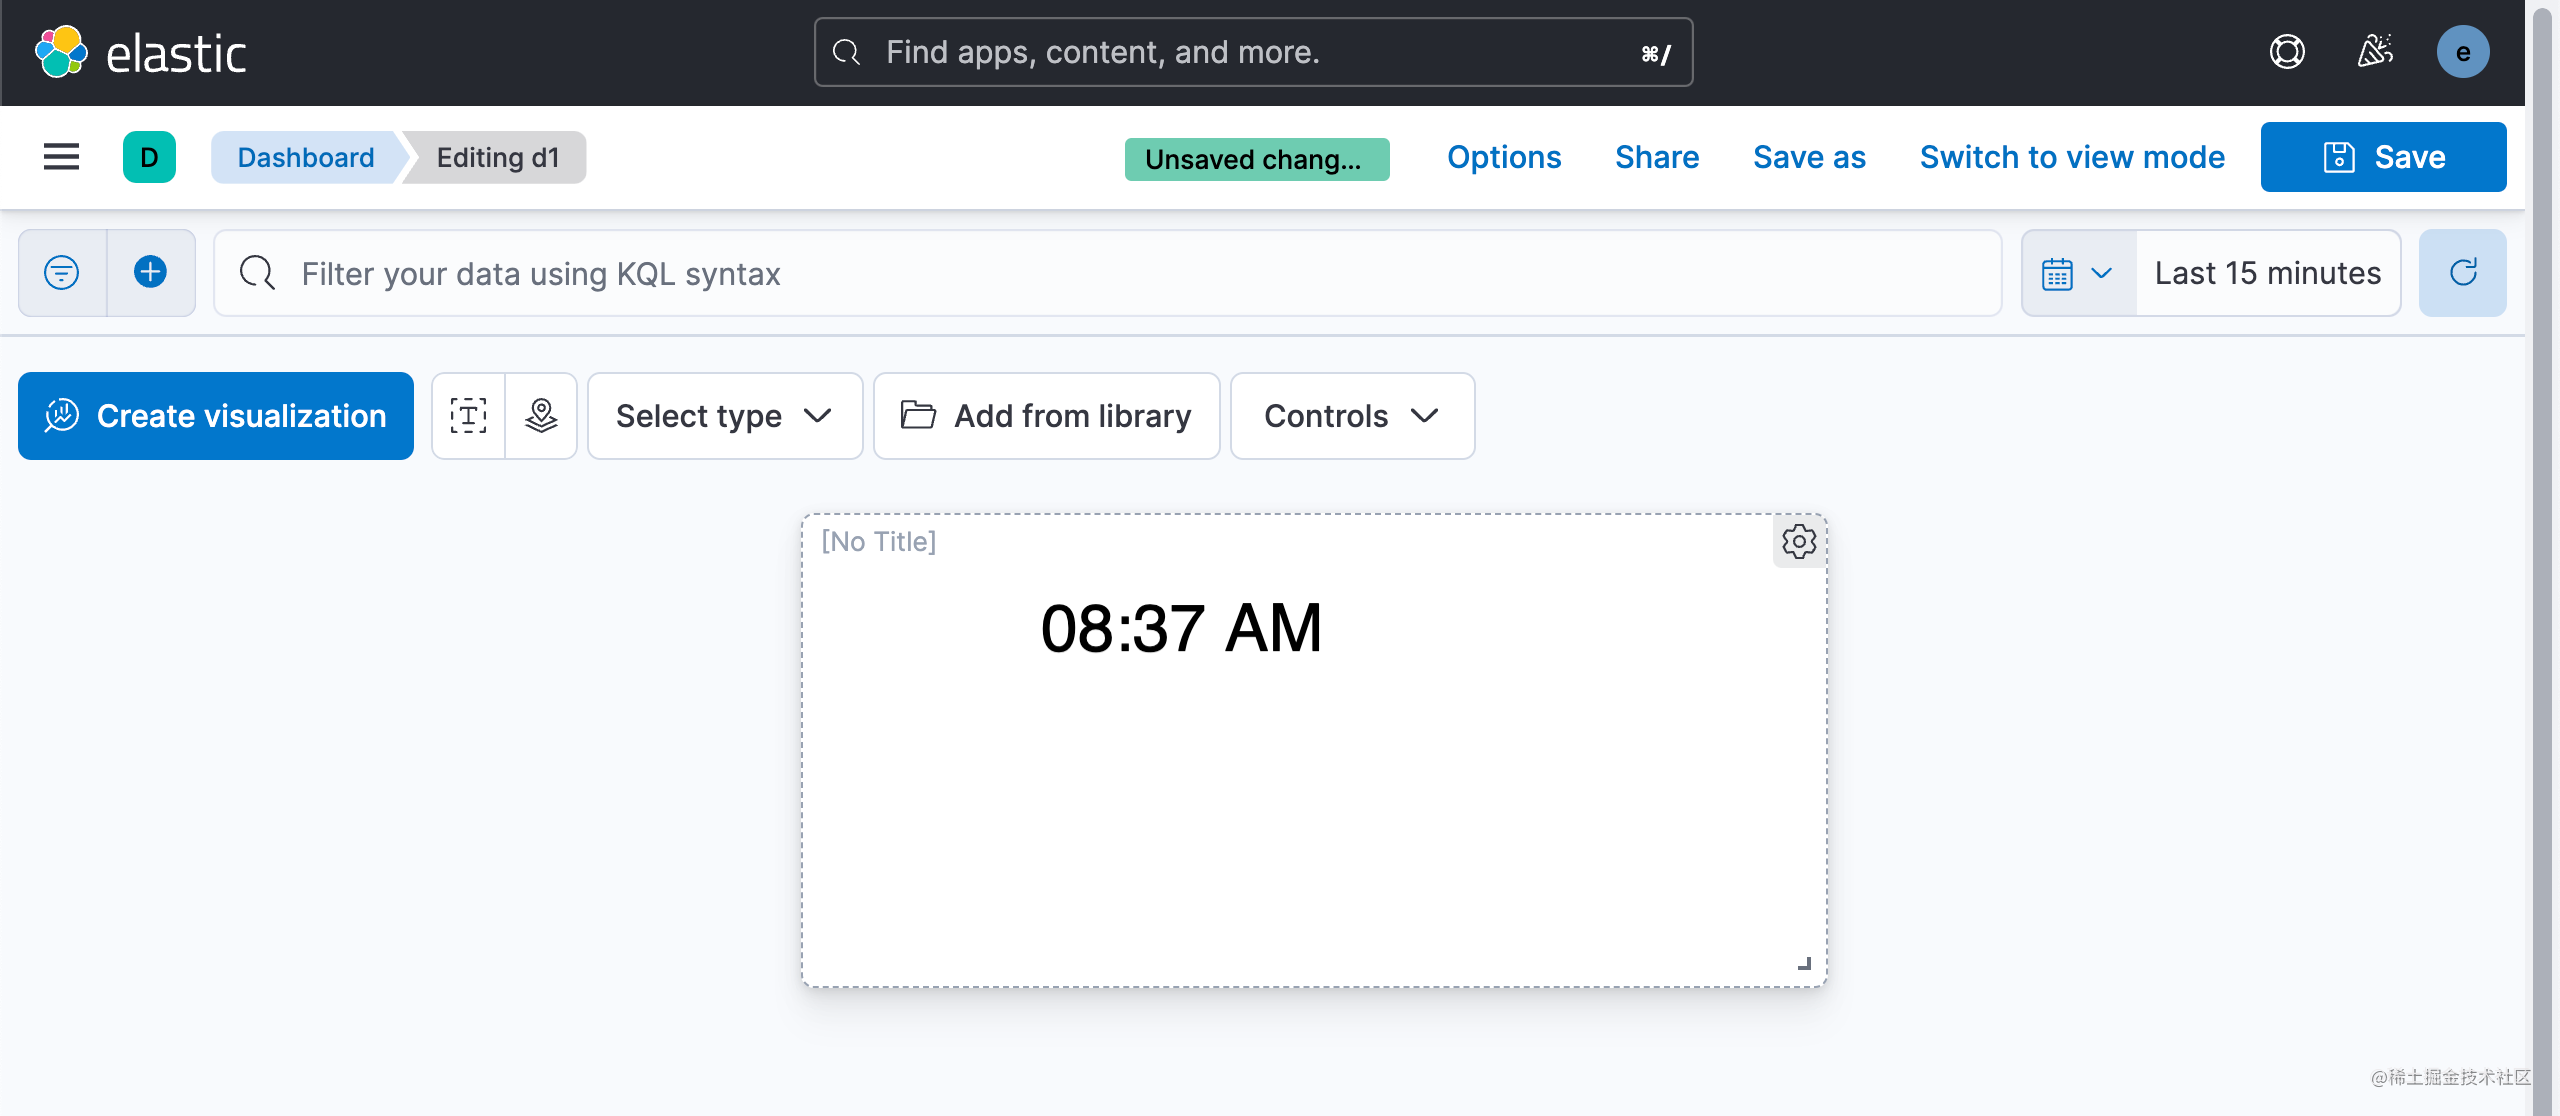Click Last 15 minutes time range
This screenshot has width=2560, height=1116.
click(x=2267, y=273)
